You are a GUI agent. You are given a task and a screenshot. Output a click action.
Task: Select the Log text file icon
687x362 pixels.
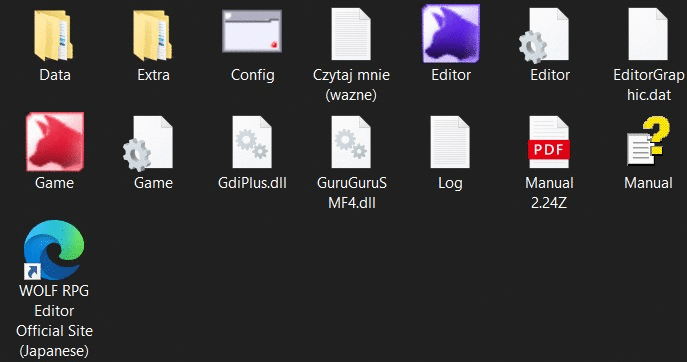pos(450,142)
